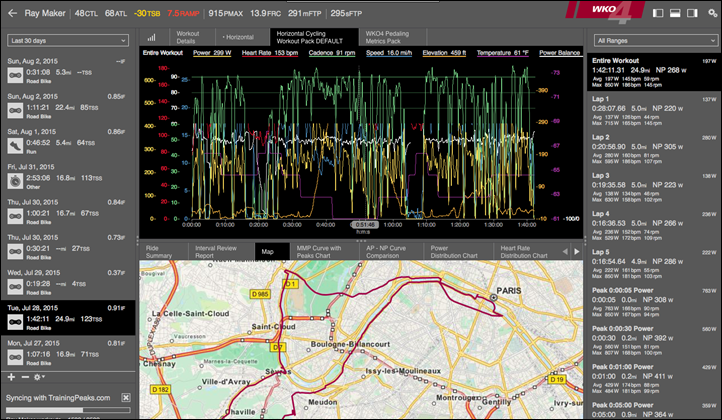Close the TrainingPeaks sync notification
This screenshot has width=722, height=420.
click(x=126, y=398)
